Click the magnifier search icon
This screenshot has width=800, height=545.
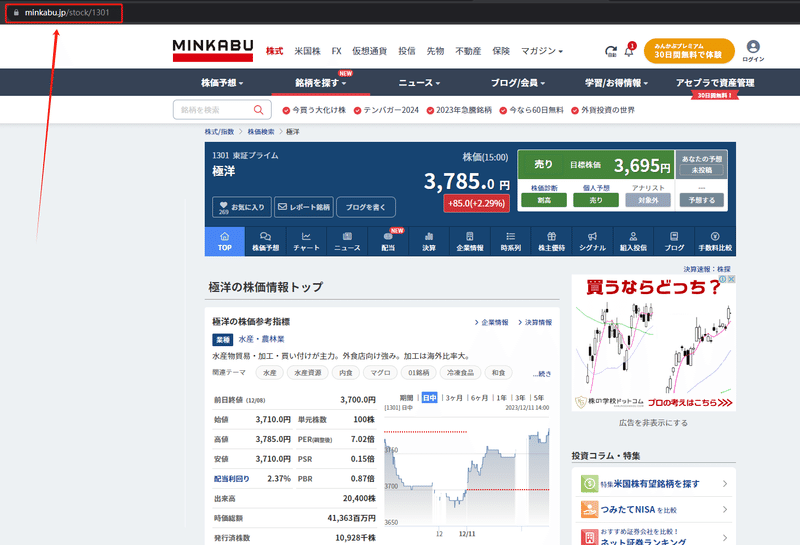259,110
